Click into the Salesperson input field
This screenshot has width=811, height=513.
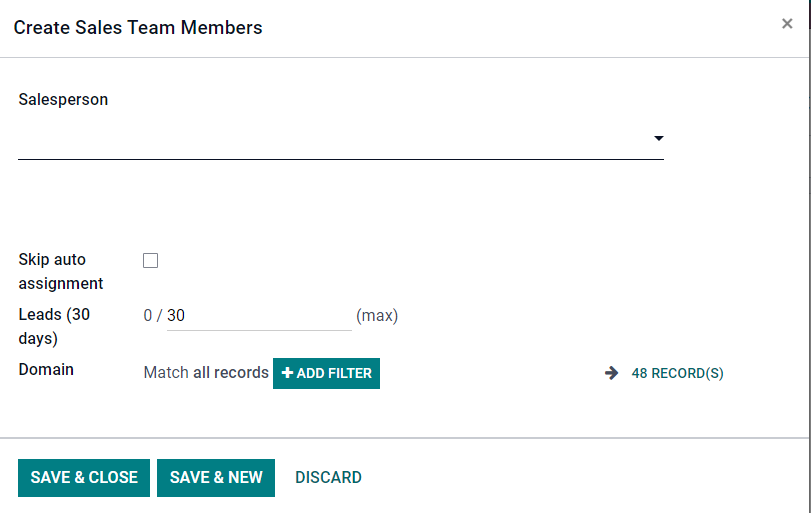[330, 139]
